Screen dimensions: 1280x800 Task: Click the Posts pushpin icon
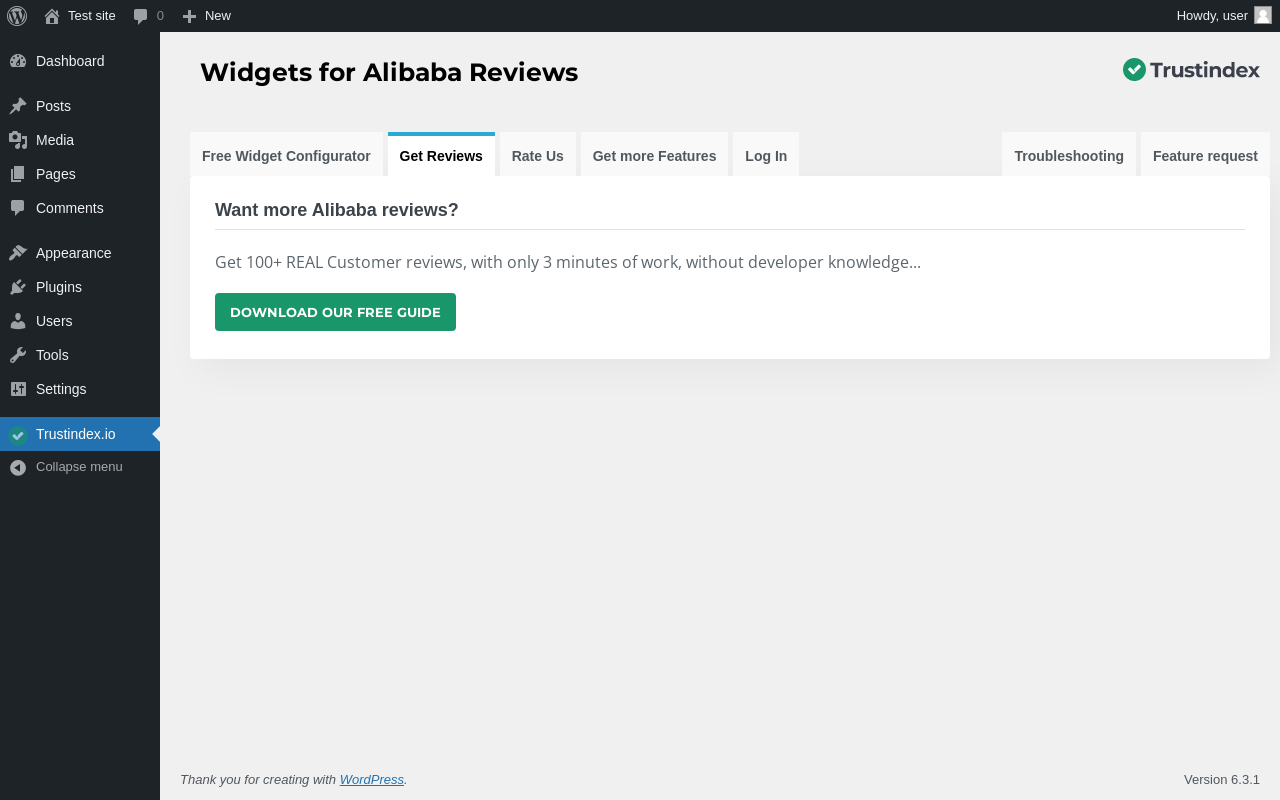18,106
